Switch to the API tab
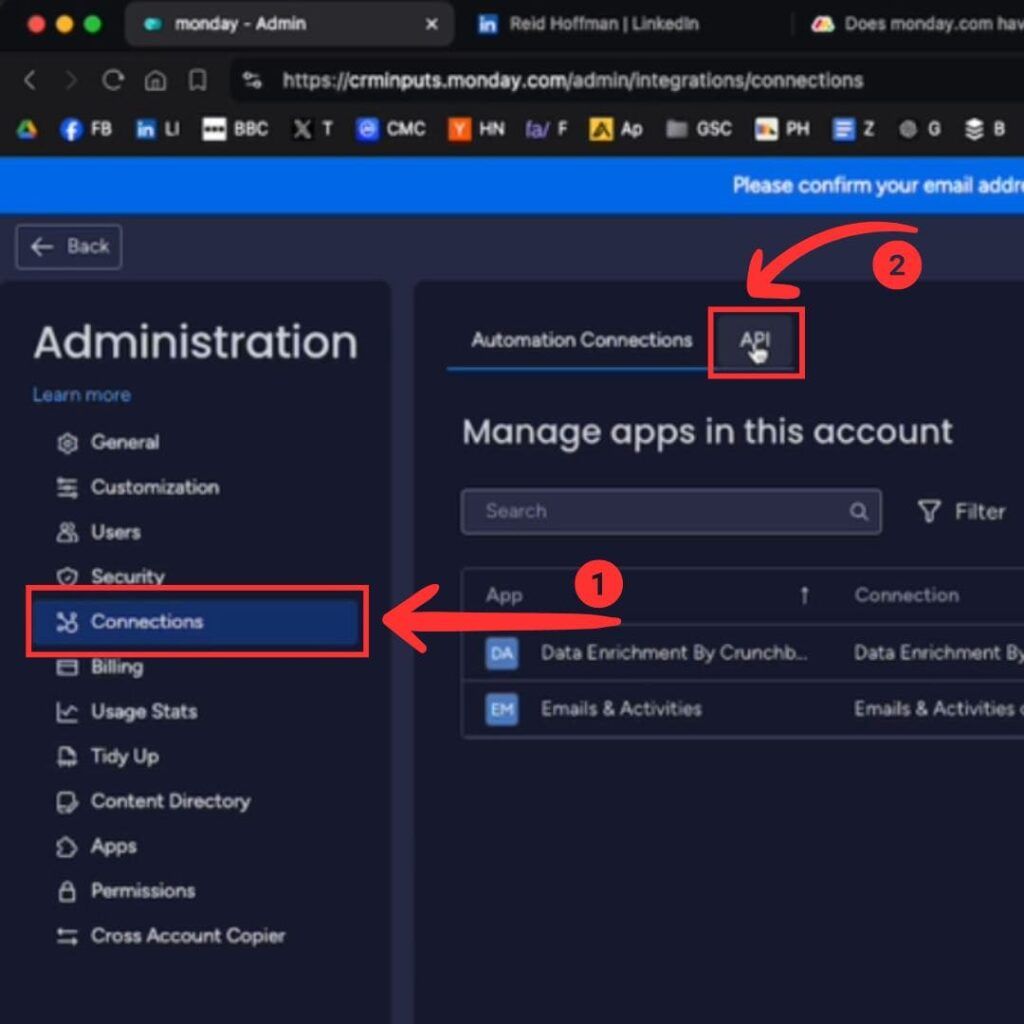Screen dimensions: 1024x1024 [x=755, y=340]
